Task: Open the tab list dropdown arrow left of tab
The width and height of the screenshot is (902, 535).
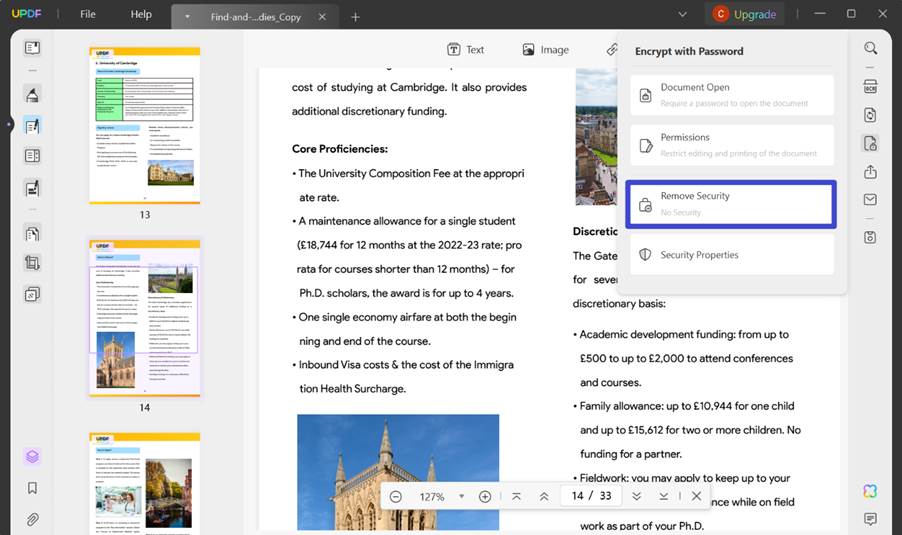Action: coord(186,16)
